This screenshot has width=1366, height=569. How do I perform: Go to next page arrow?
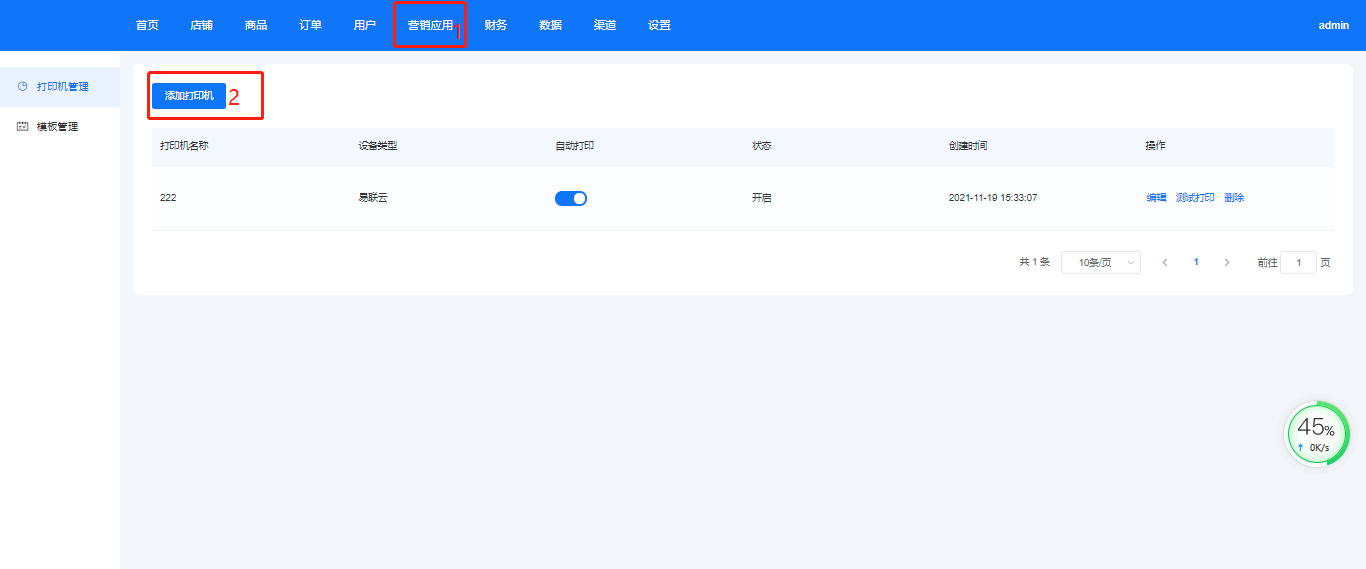tap(1227, 262)
